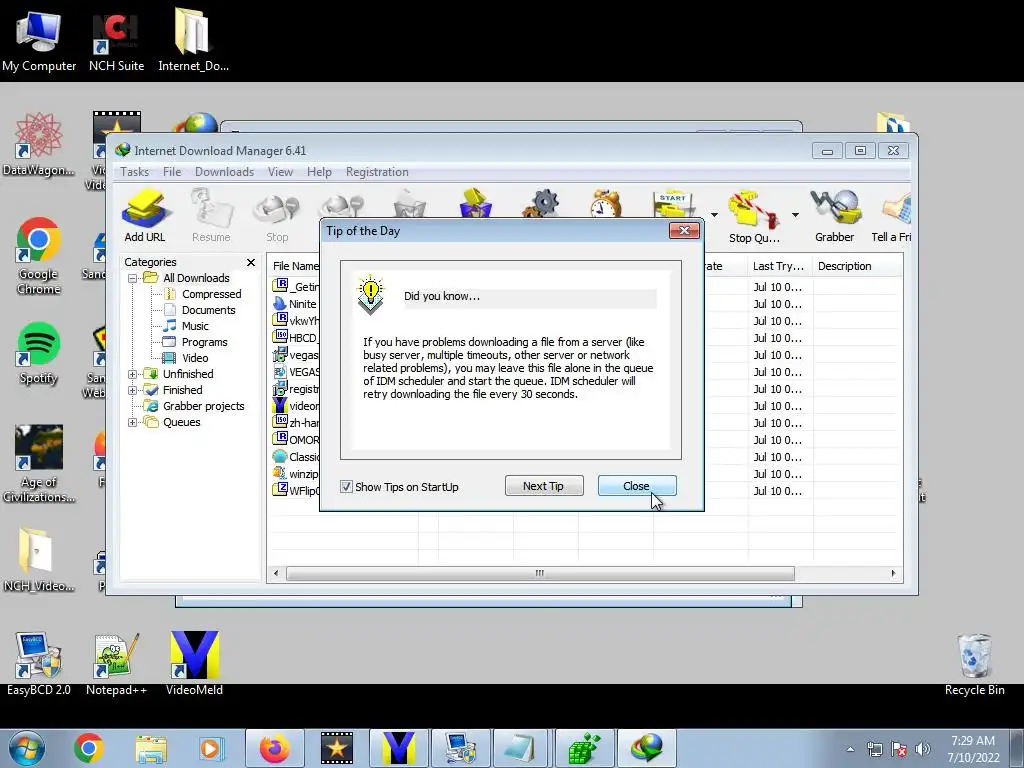
Task: Open Windows Explorer from taskbar
Action: (151, 748)
